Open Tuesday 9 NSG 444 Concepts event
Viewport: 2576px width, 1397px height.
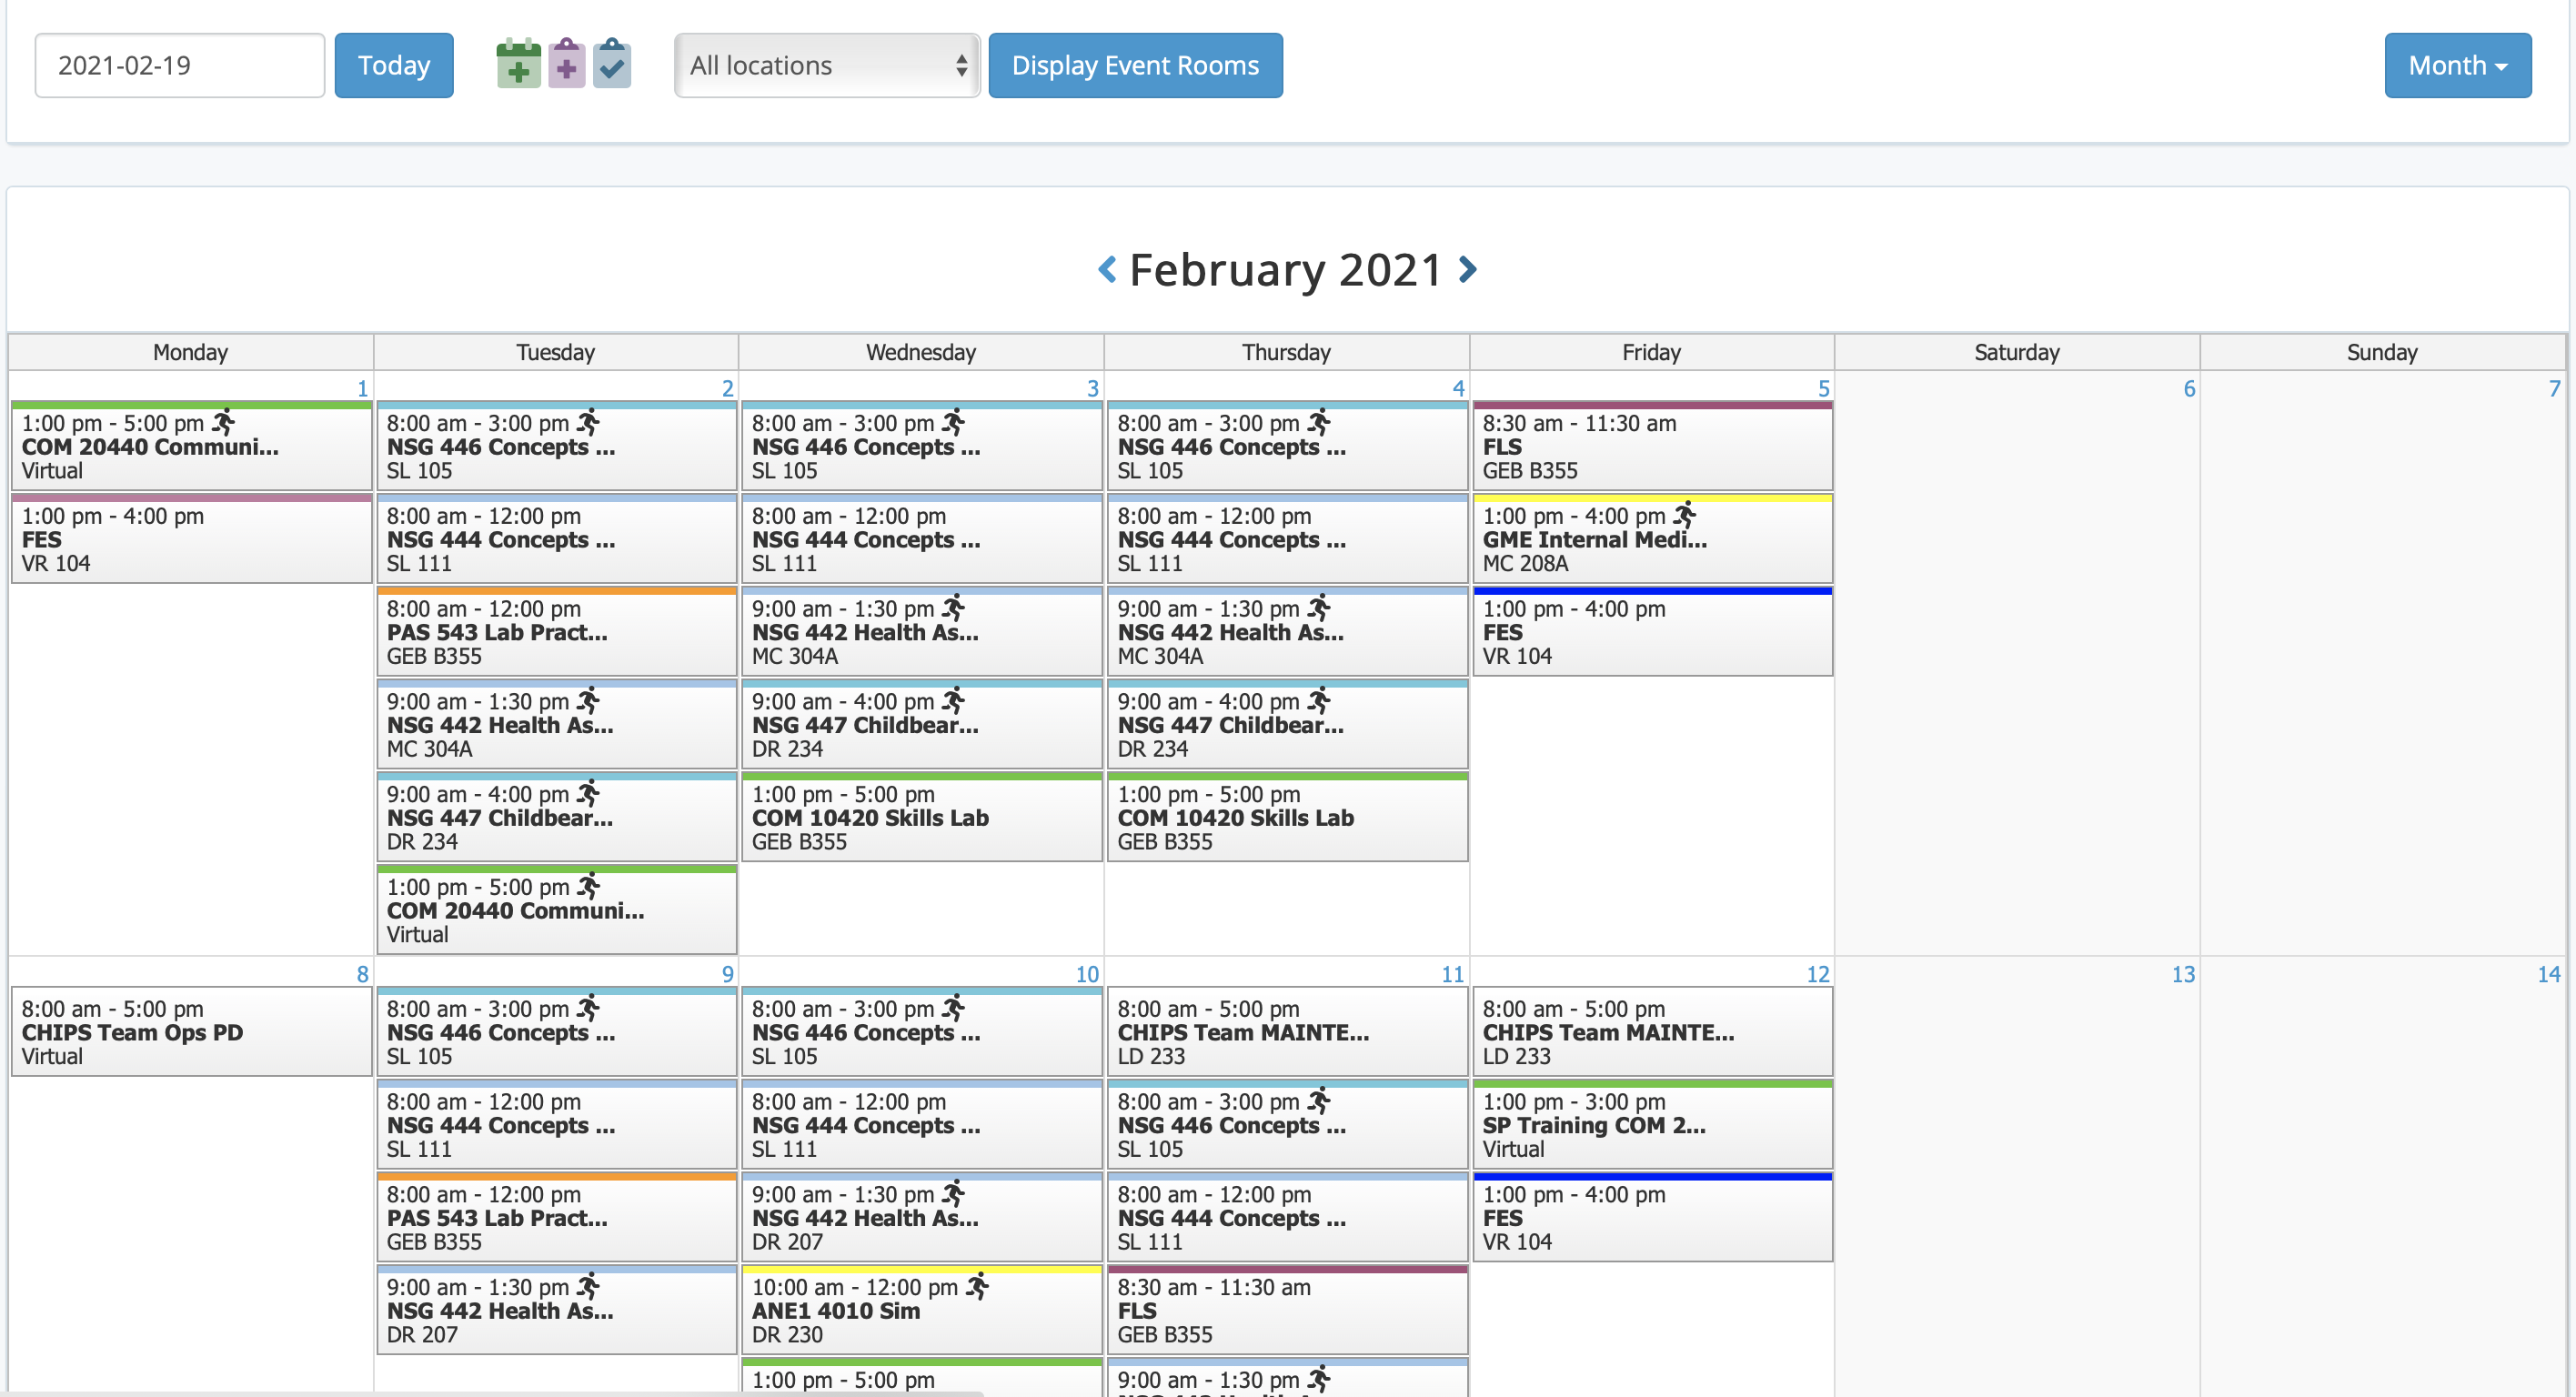point(557,1125)
